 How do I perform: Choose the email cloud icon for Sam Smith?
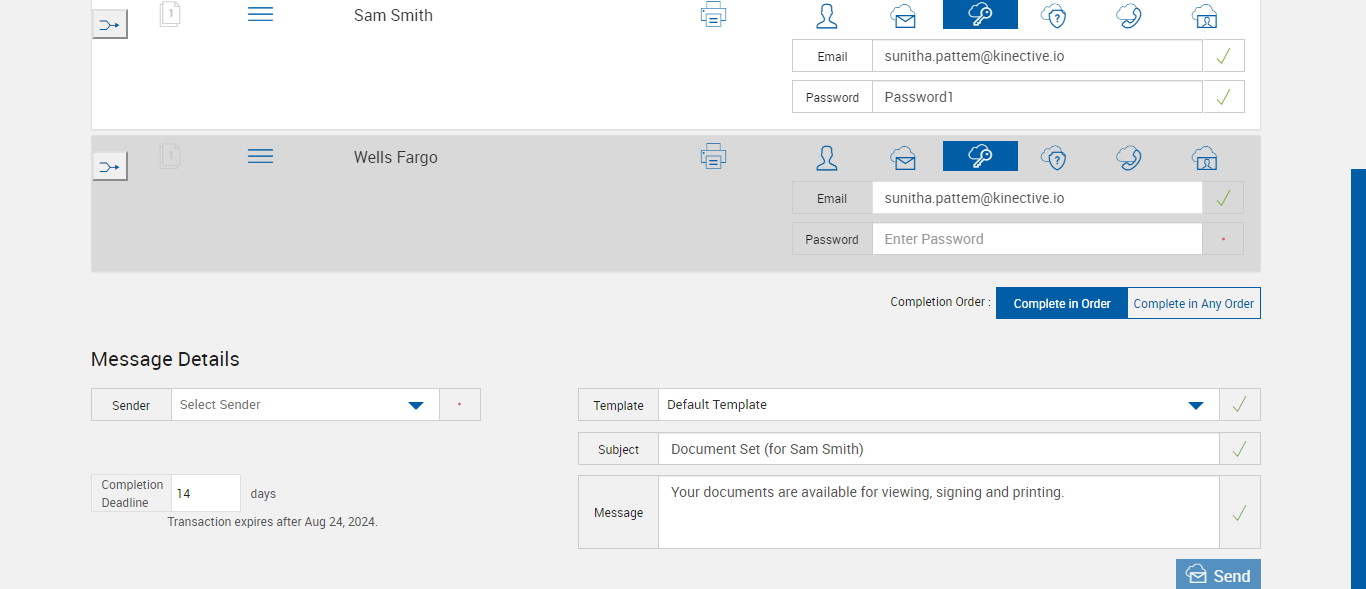click(903, 16)
